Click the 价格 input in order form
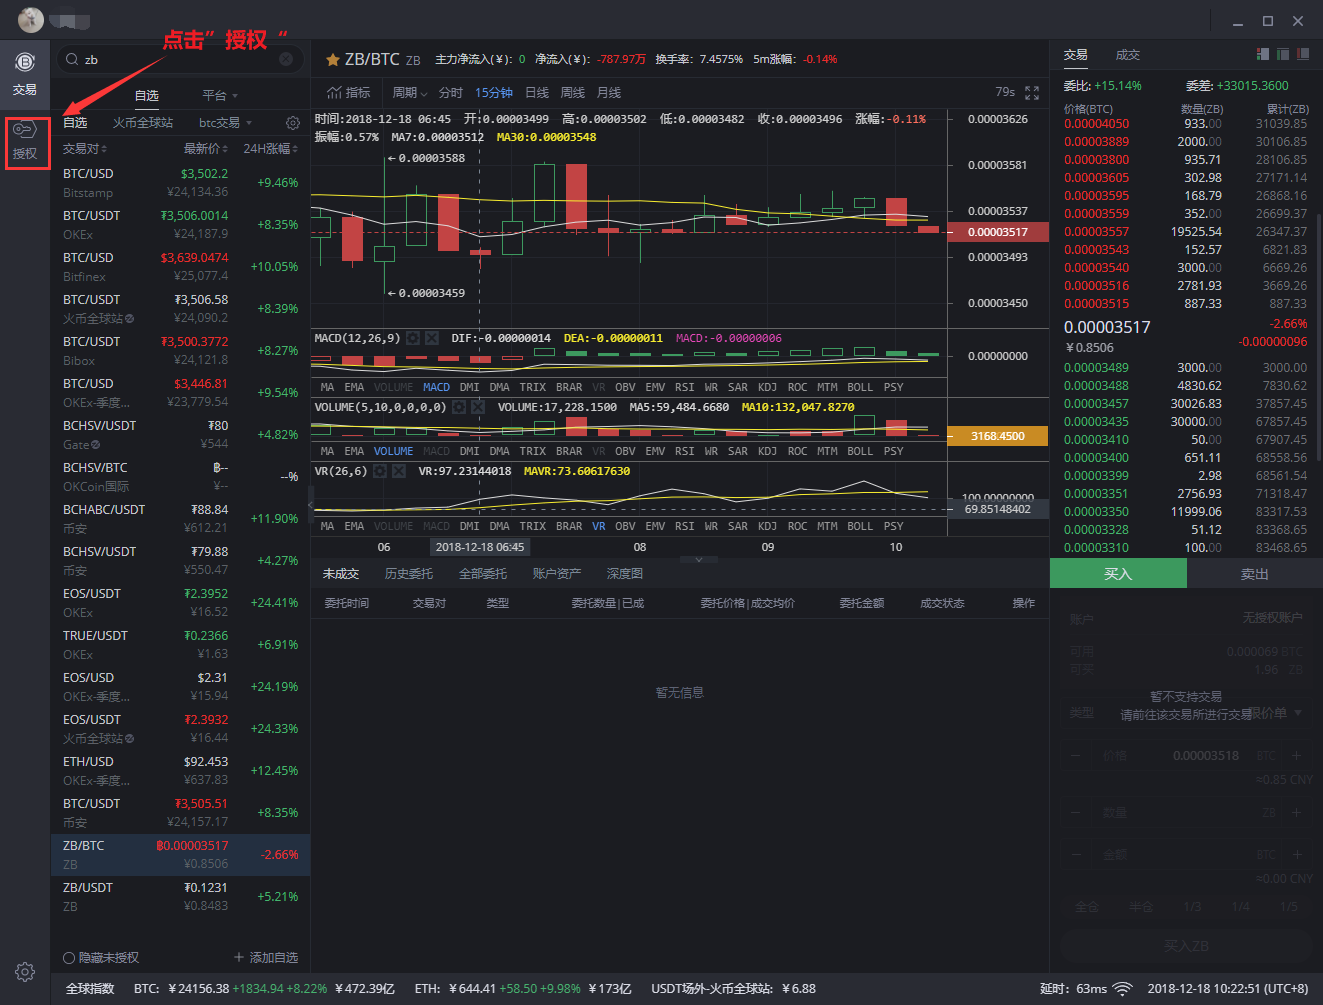Image resolution: width=1323 pixels, height=1005 pixels. coord(1187,756)
